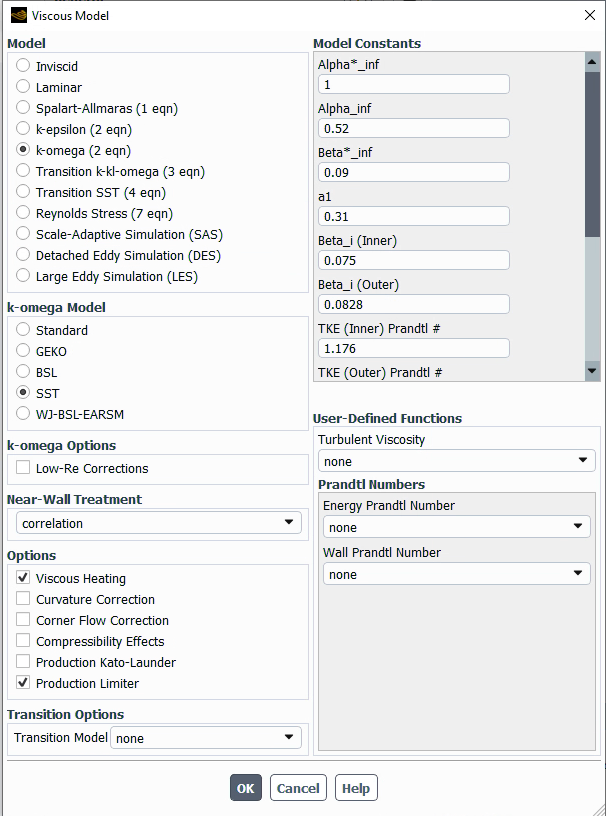Screen dimensions: 606x816
Task: Enable Curvature Correction option
Action: 23,599
